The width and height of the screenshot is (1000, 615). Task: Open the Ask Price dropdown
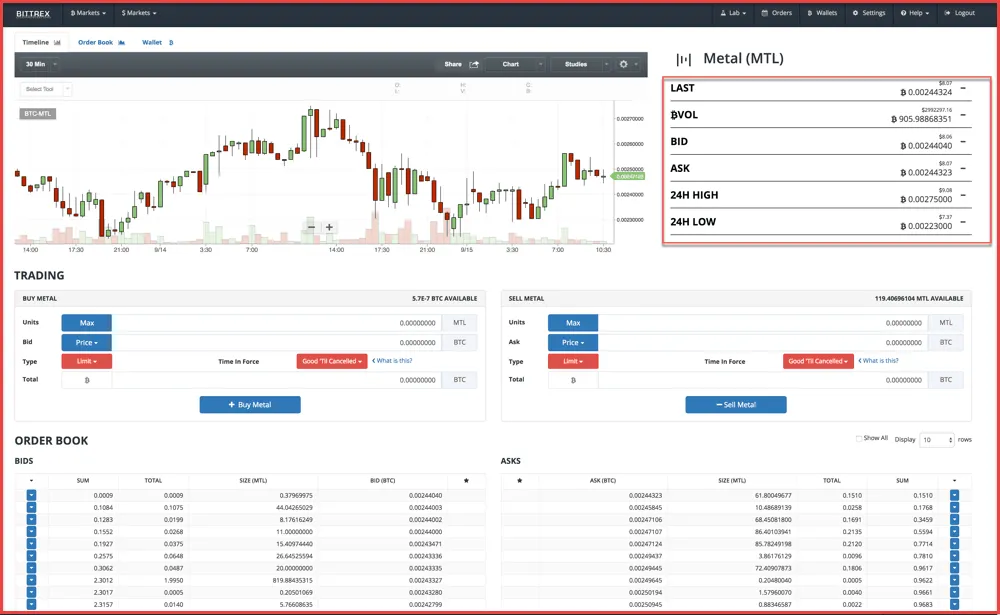[x=573, y=343]
